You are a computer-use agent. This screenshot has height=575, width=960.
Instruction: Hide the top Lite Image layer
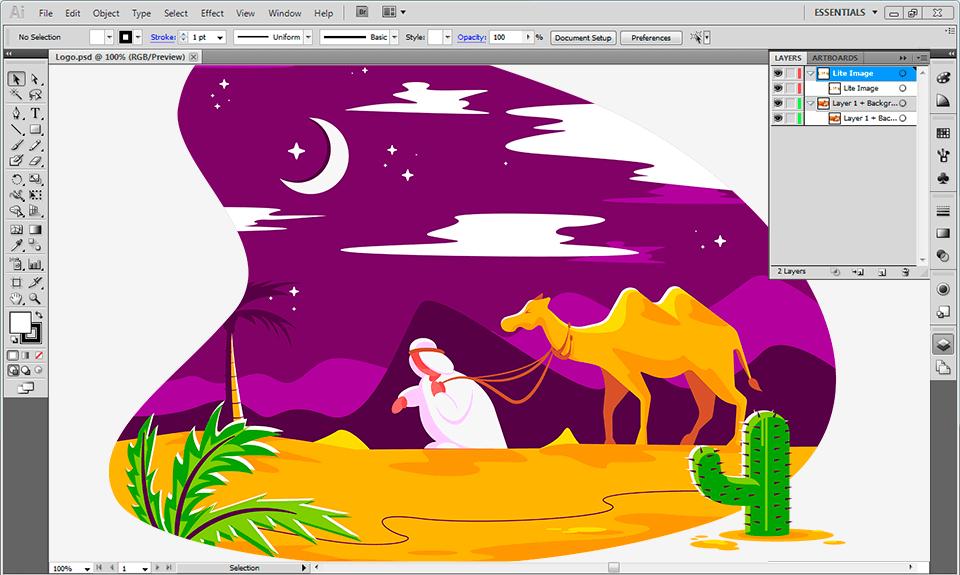pos(778,73)
